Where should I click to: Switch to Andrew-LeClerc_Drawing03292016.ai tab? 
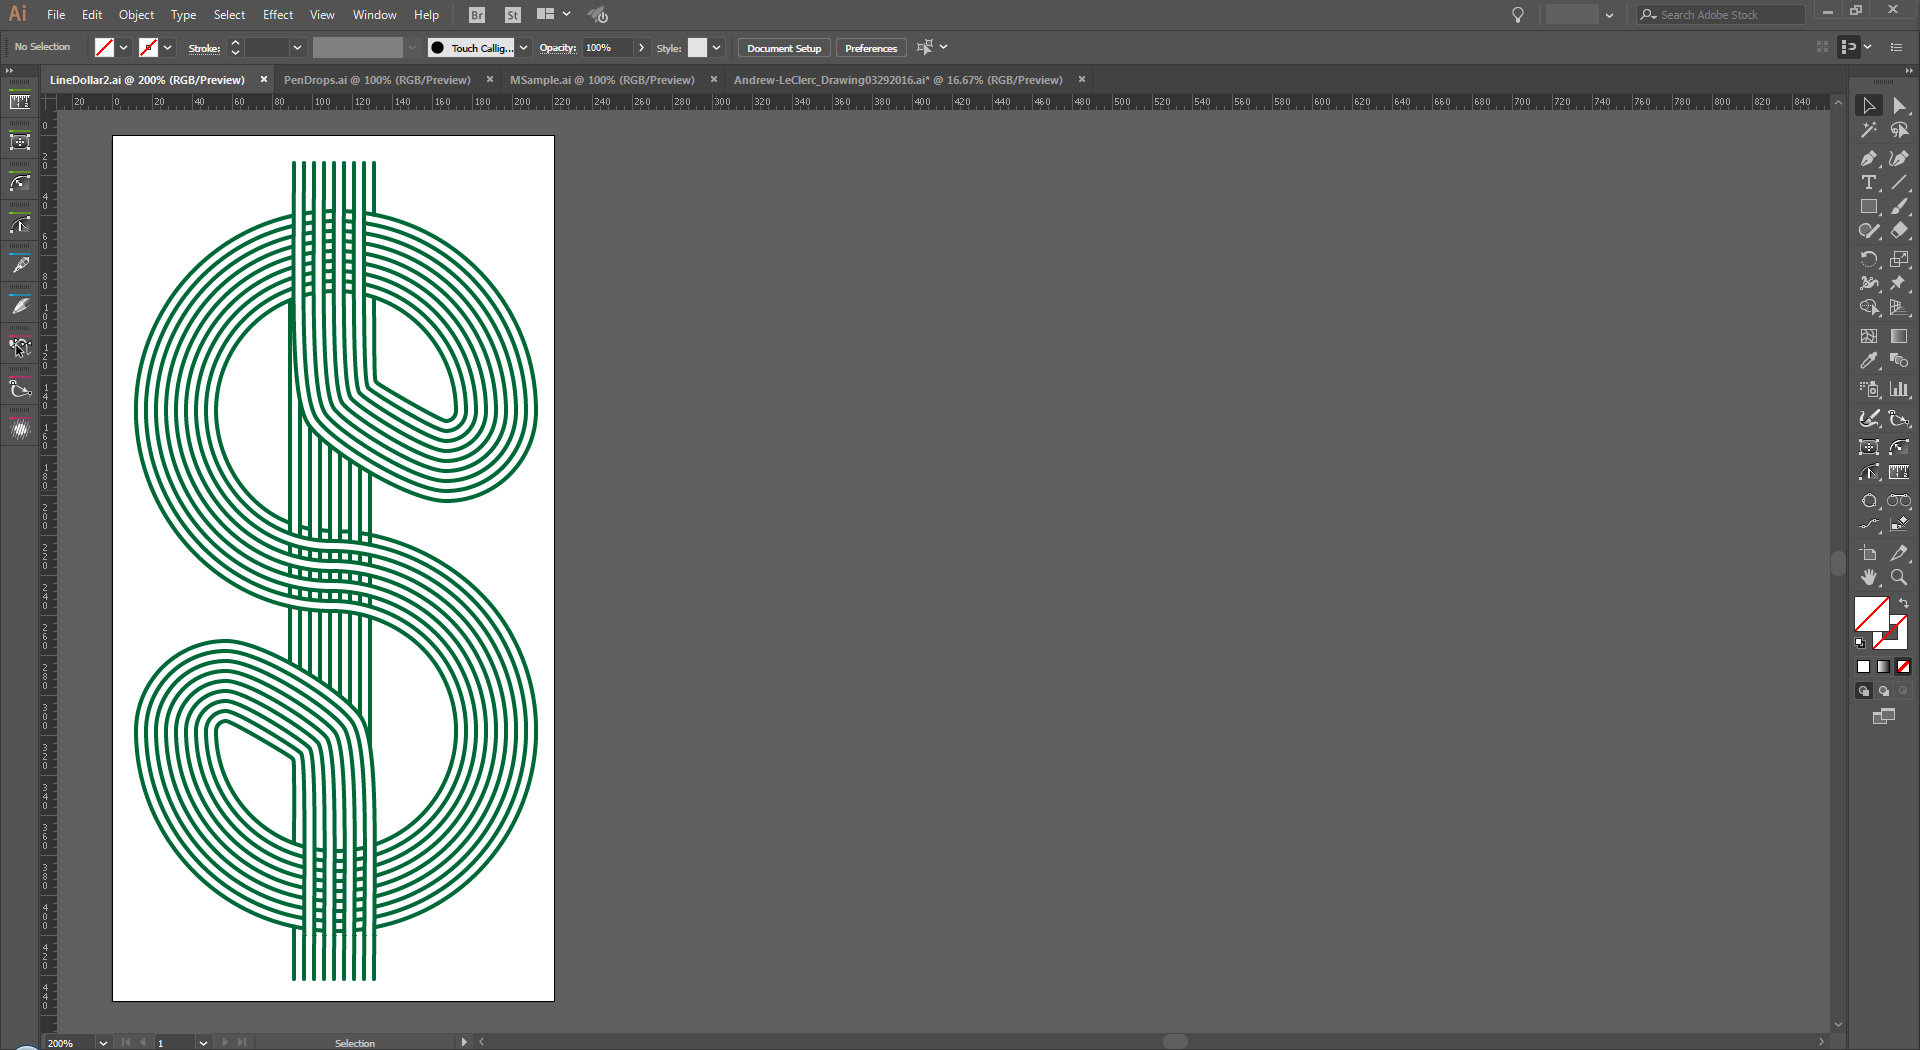tap(898, 80)
